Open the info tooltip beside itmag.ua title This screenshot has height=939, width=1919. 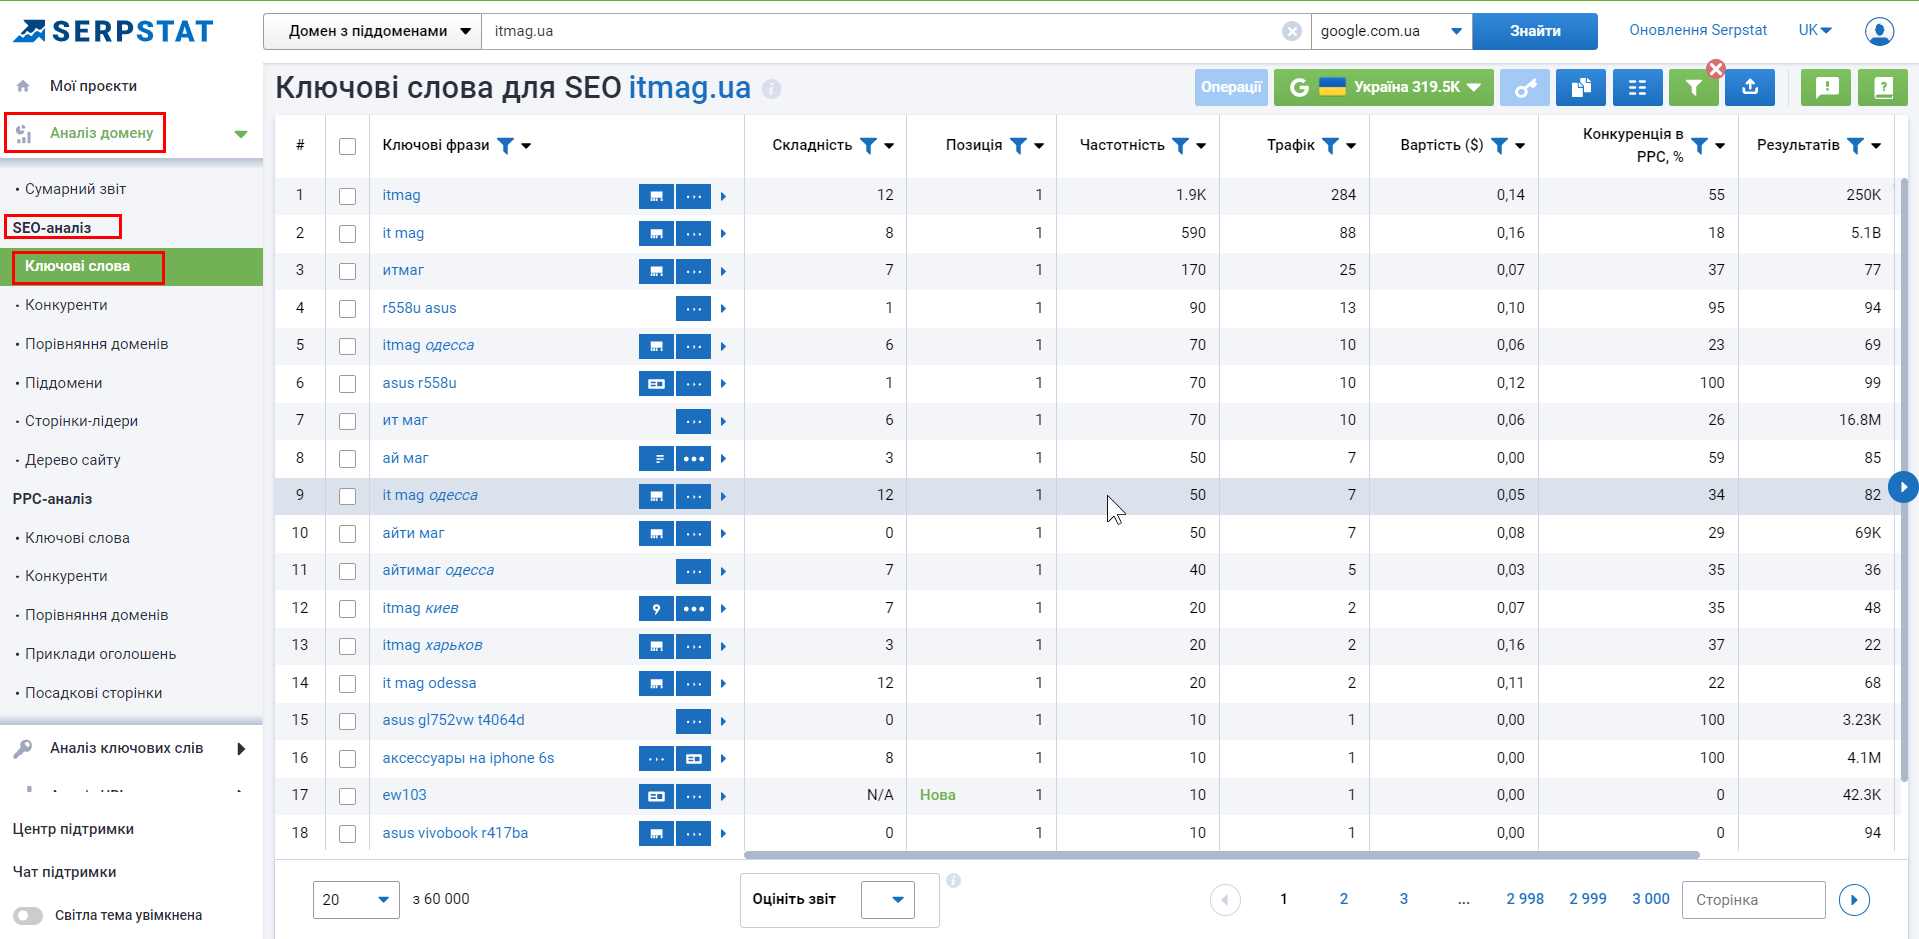(771, 89)
